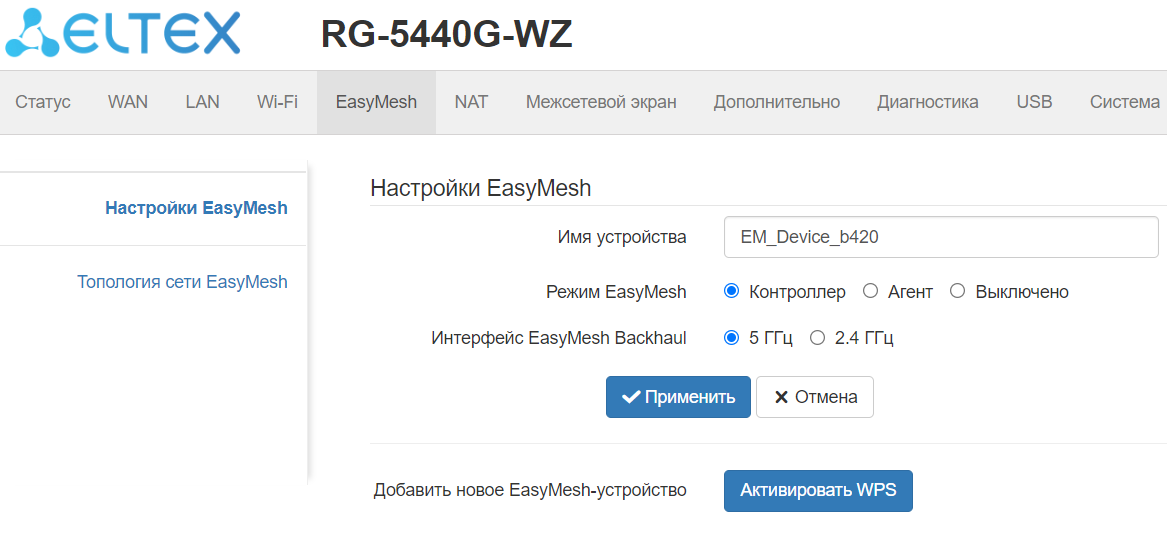
Task: Switch to the USB tab
Action: (x=1034, y=102)
